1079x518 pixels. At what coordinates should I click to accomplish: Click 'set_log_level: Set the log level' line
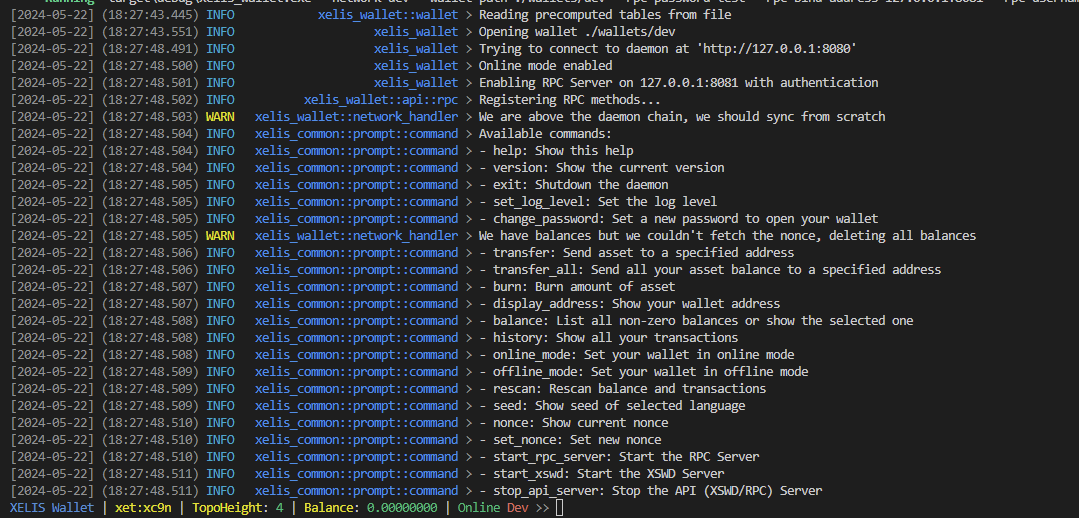point(598,202)
